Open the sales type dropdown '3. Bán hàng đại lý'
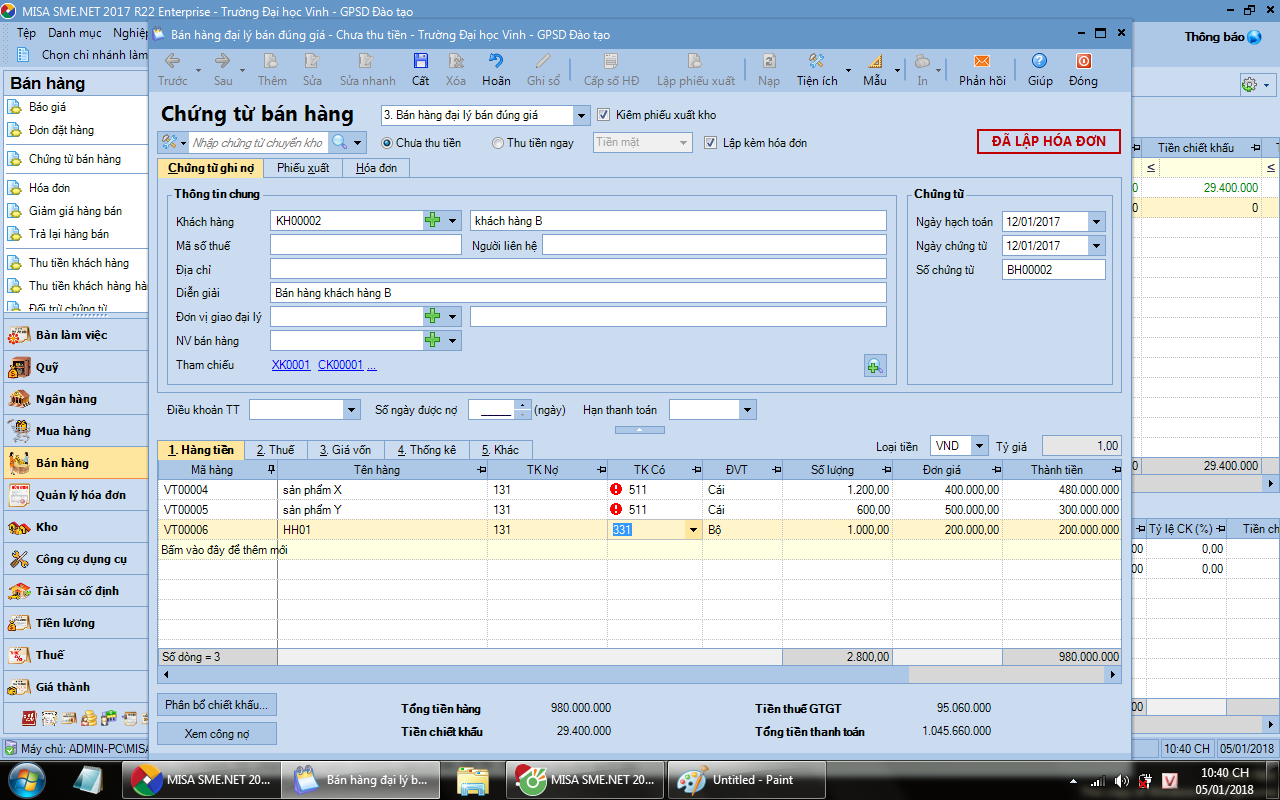 coord(582,115)
